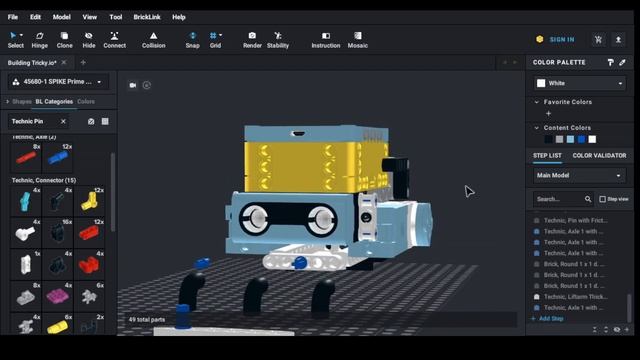
Task: Switch to the Shapes tab
Action: tap(22, 102)
